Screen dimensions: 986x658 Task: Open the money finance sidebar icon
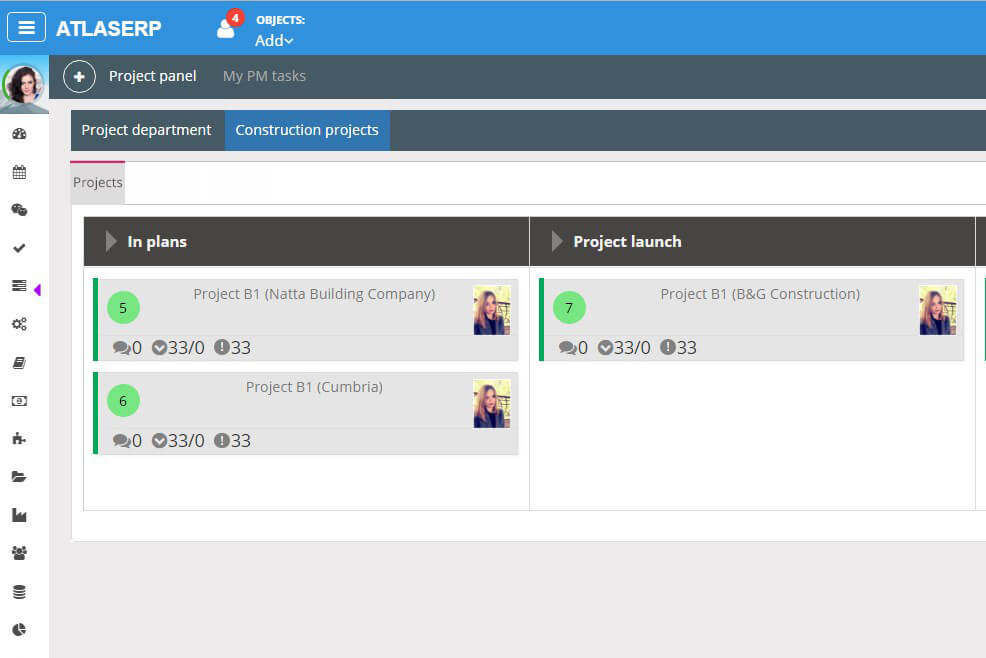click(19, 401)
